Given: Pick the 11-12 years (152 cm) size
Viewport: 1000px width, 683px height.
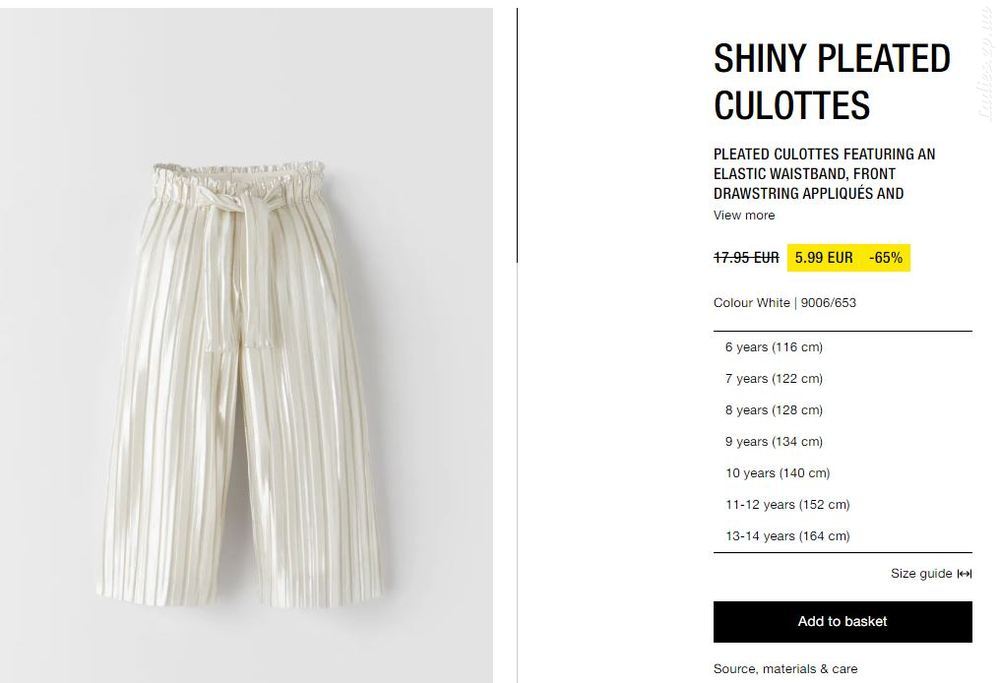Looking at the screenshot, I should (x=842, y=504).
